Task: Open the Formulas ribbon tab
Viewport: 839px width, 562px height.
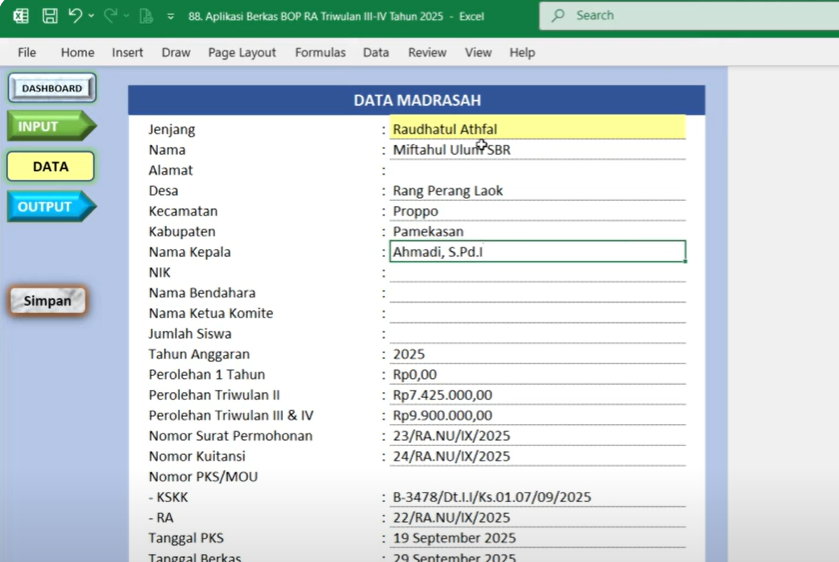Action: coord(320,52)
